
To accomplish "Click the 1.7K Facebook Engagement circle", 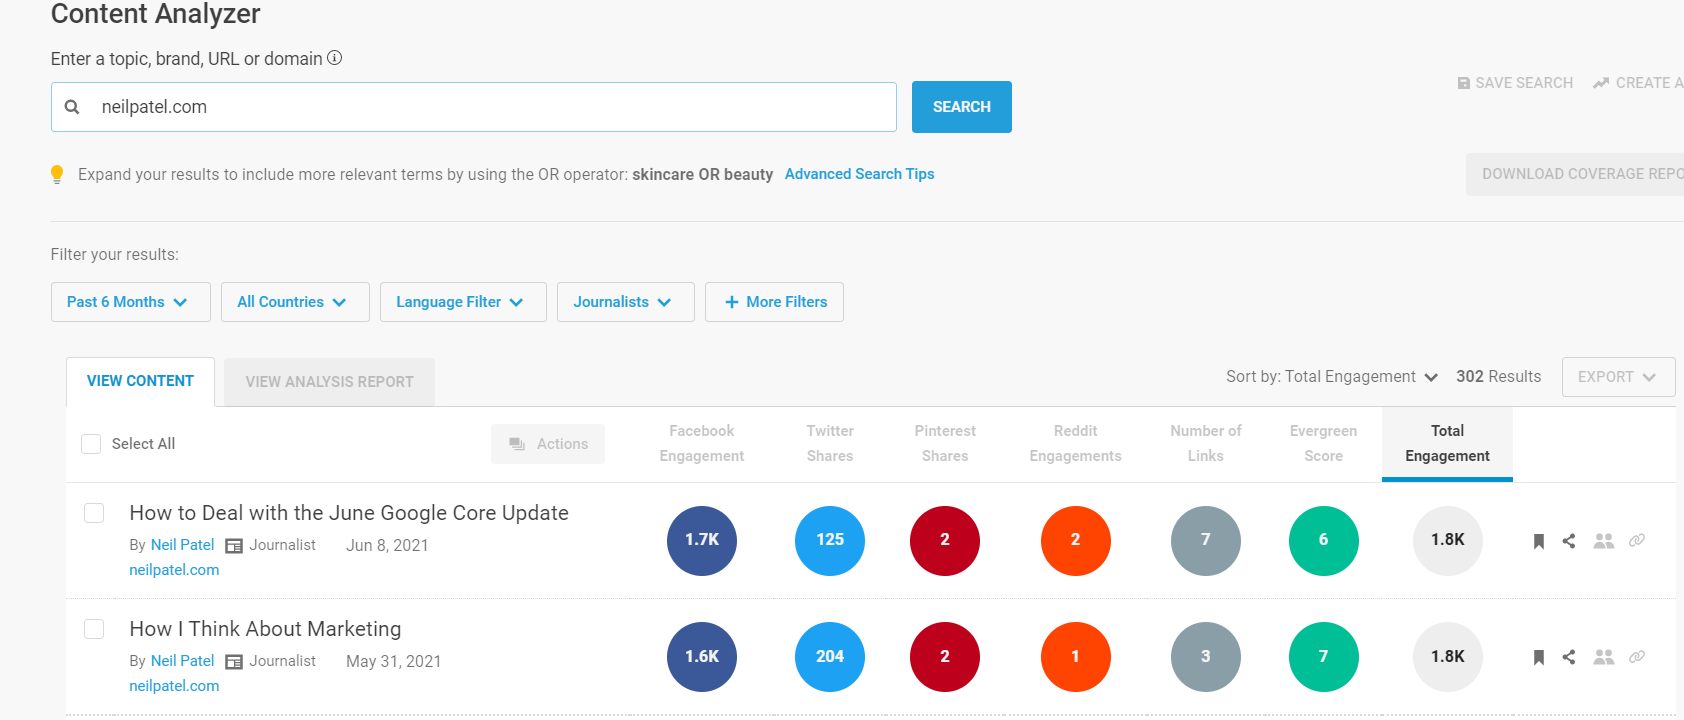I will click(x=702, y=540).
